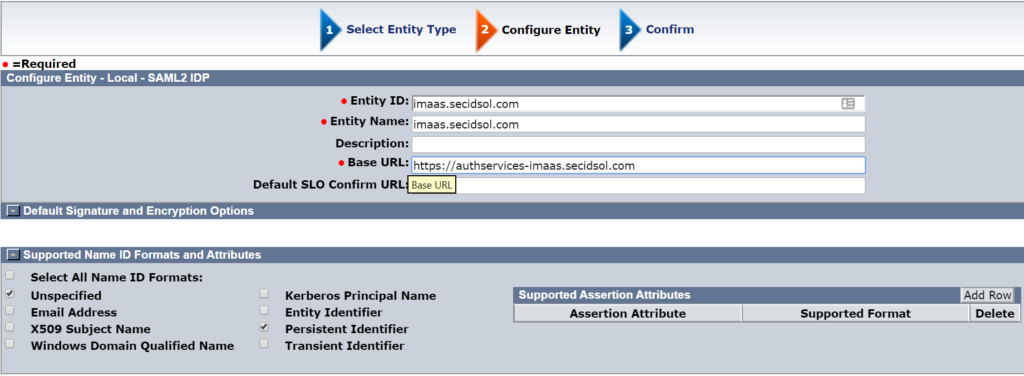
Task: Open the Confirm wizard step
Action: [670, 29]
